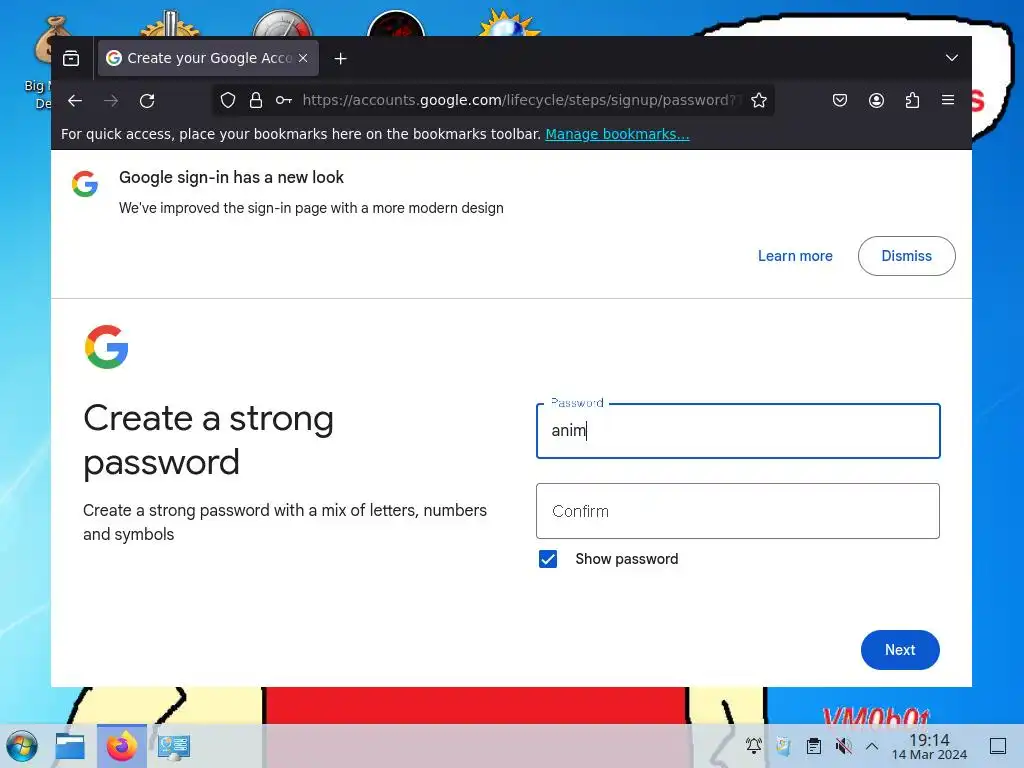Click the Confirm password field
The height and width of the screenshot is (768, 1024).
(738, 511)
